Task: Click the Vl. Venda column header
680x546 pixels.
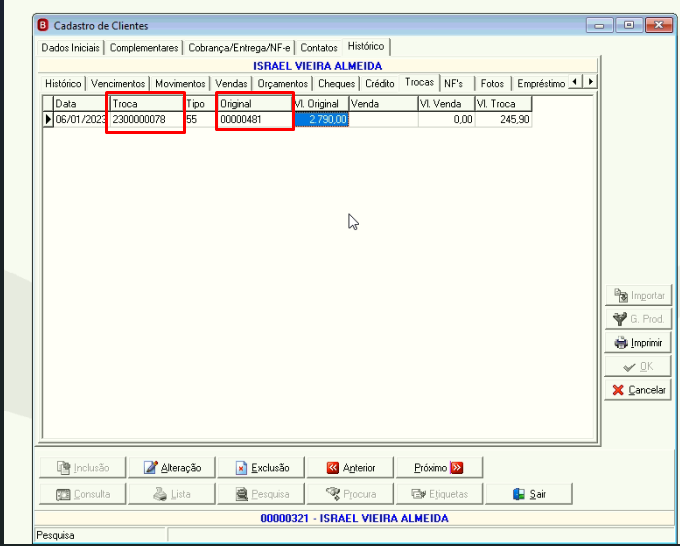Action: click(446, 104)
